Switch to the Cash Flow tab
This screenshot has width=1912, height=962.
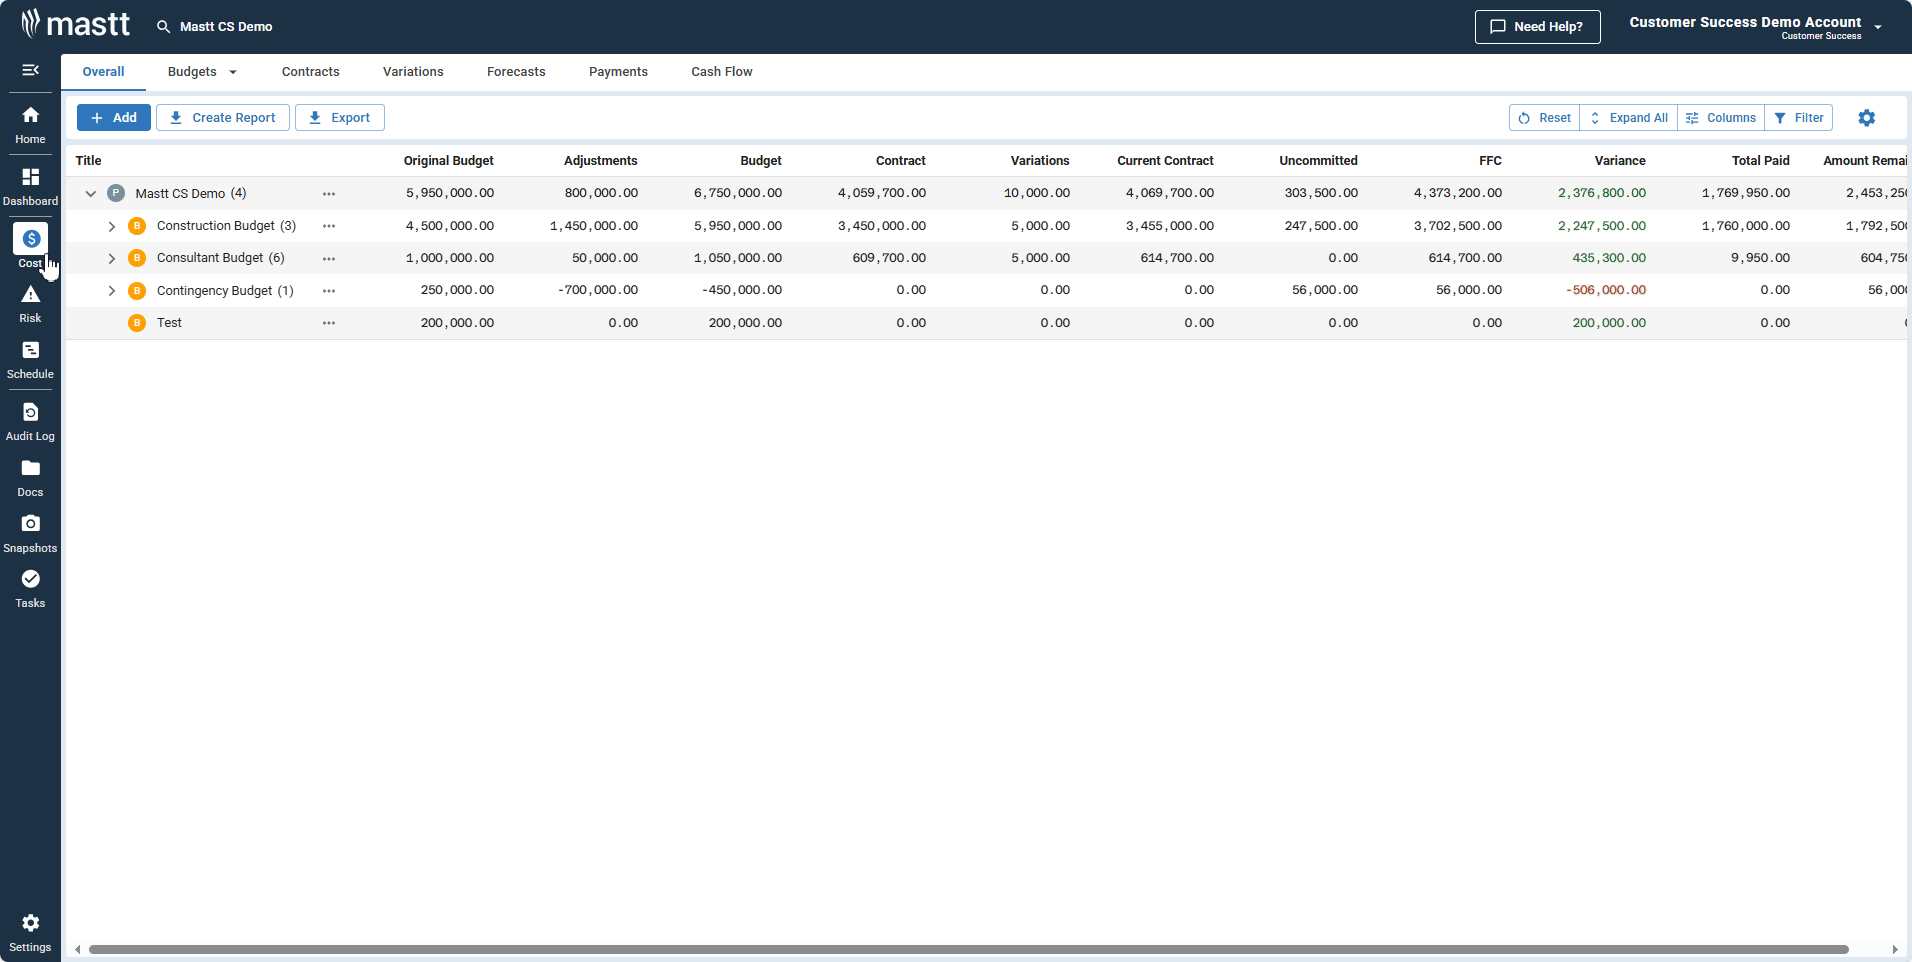point(720,71)
